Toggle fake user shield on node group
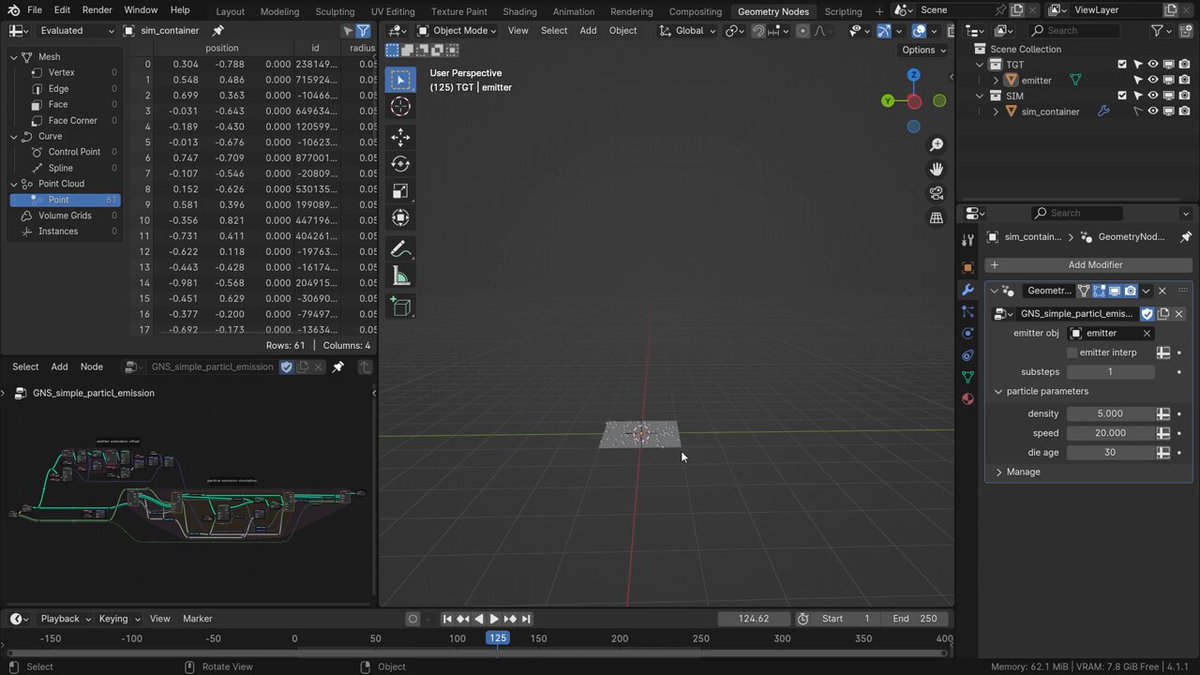 (1147, 314)
